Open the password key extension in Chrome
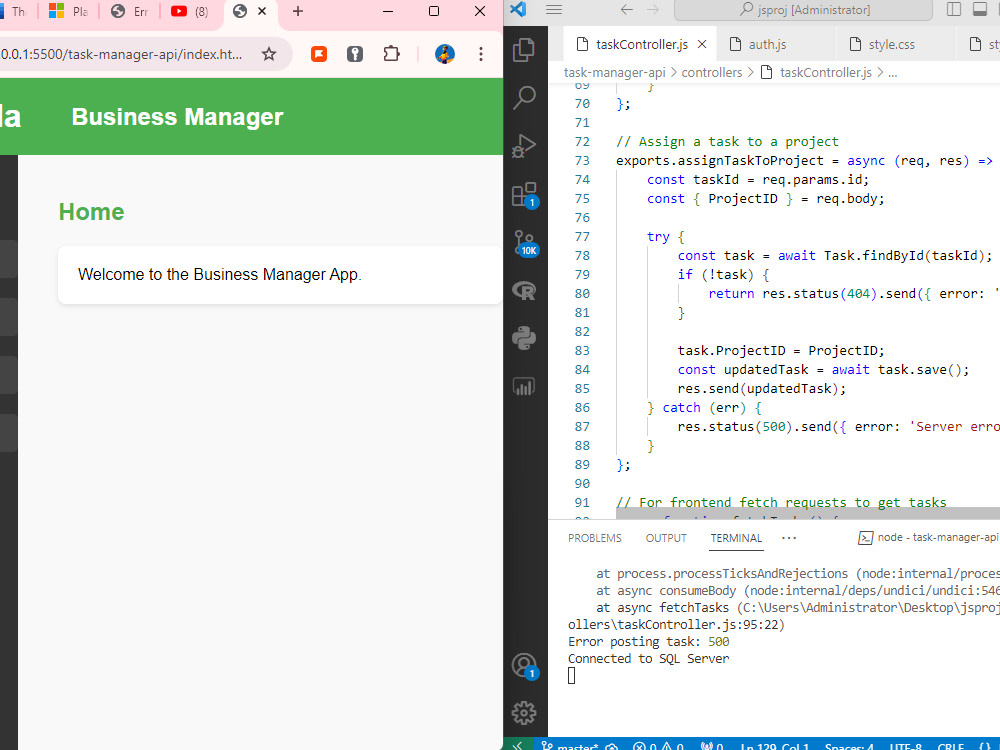The width and height of the screenshot is (1000, 750). pyautogui.click(x=355, y=54)
